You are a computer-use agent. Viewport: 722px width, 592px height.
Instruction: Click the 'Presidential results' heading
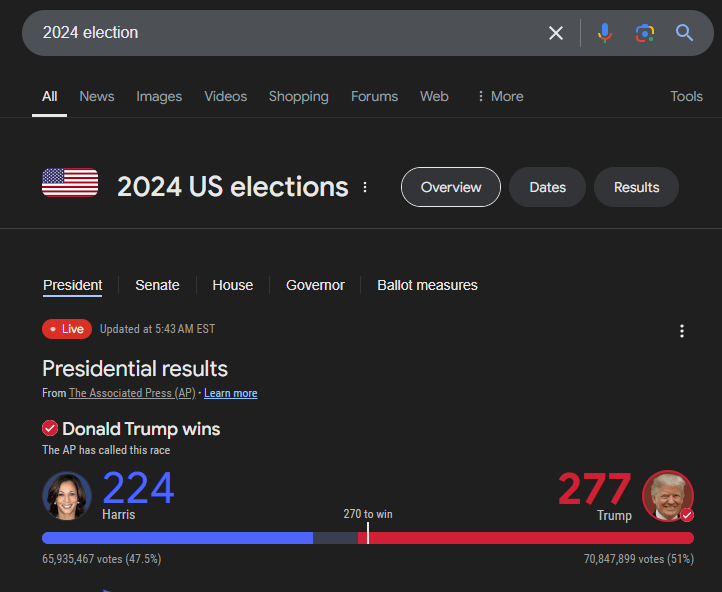click(x=135, y=369)
